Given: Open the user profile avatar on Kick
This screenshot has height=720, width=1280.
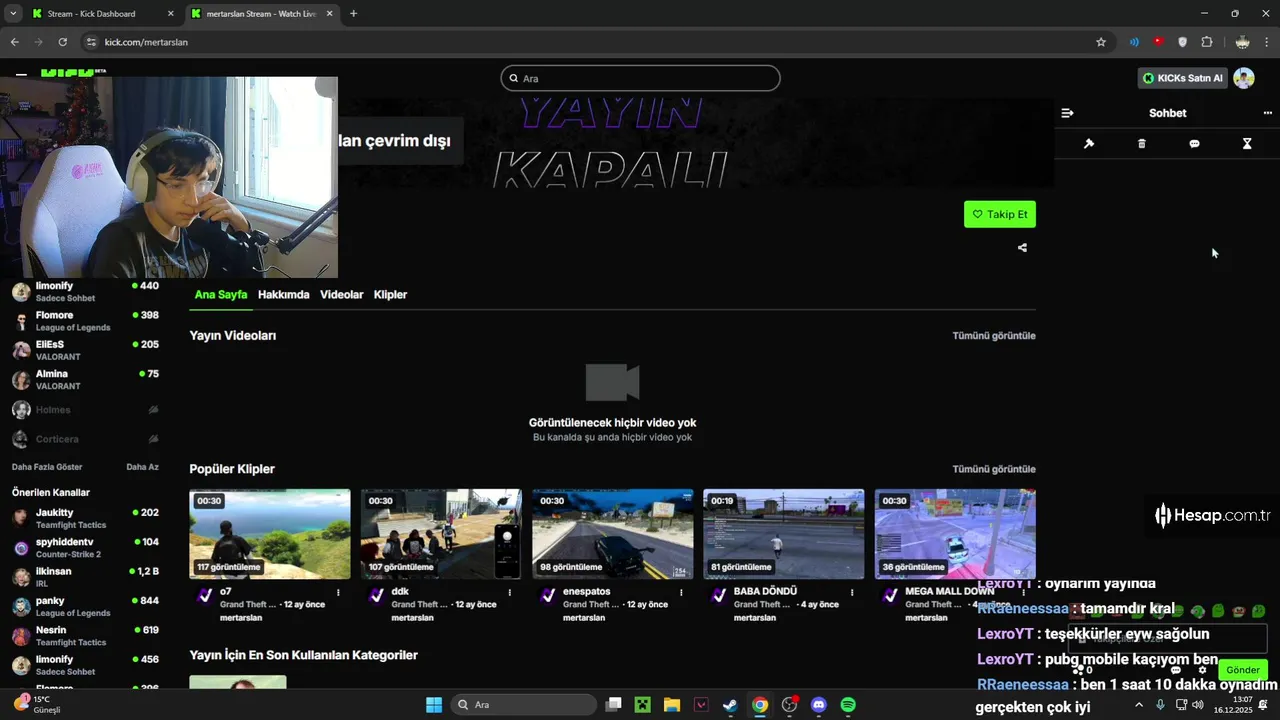Looking at the screenshot, I should point(1244,78).
